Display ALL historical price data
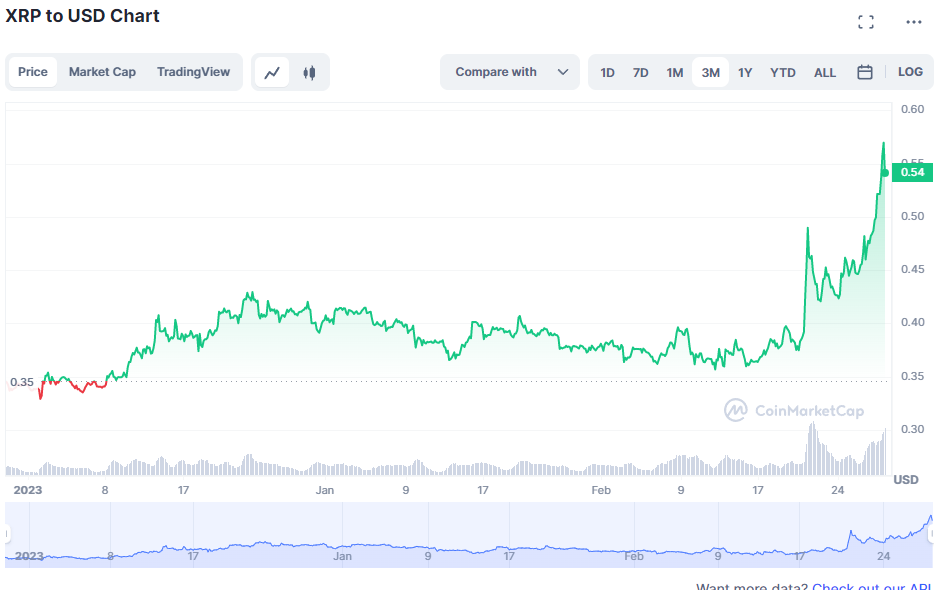Viewport: 948px width, 590px height. tap(825, 72)
